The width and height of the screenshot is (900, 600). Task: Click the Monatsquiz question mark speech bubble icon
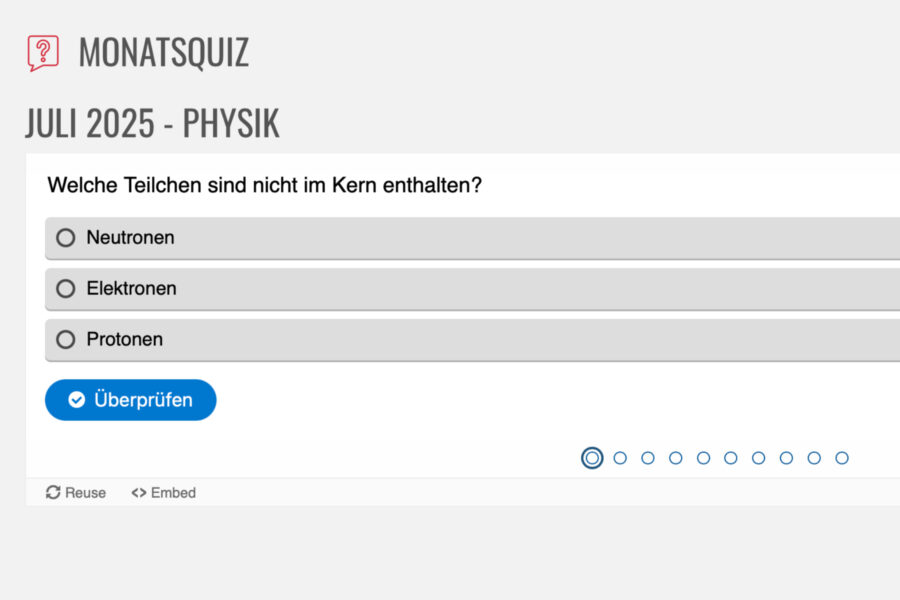[x=43, y=52]
